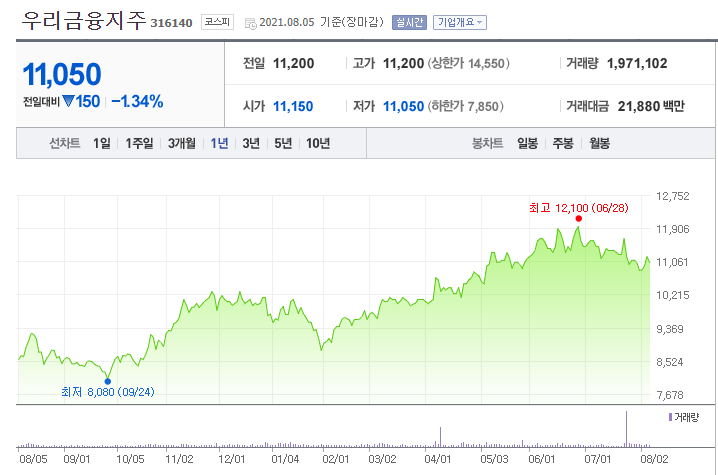718x475 pixels.
Task: Click the blue down-triangle change icon
Action: [x=68, y=101]
